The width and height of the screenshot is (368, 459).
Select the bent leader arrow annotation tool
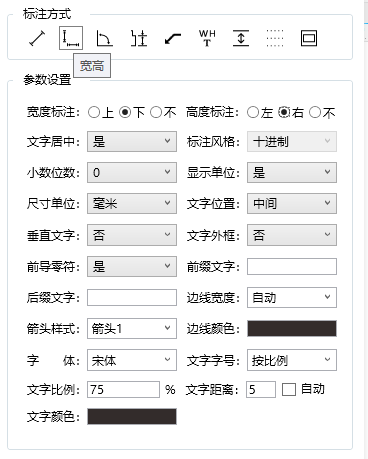[x=173, y=39]
